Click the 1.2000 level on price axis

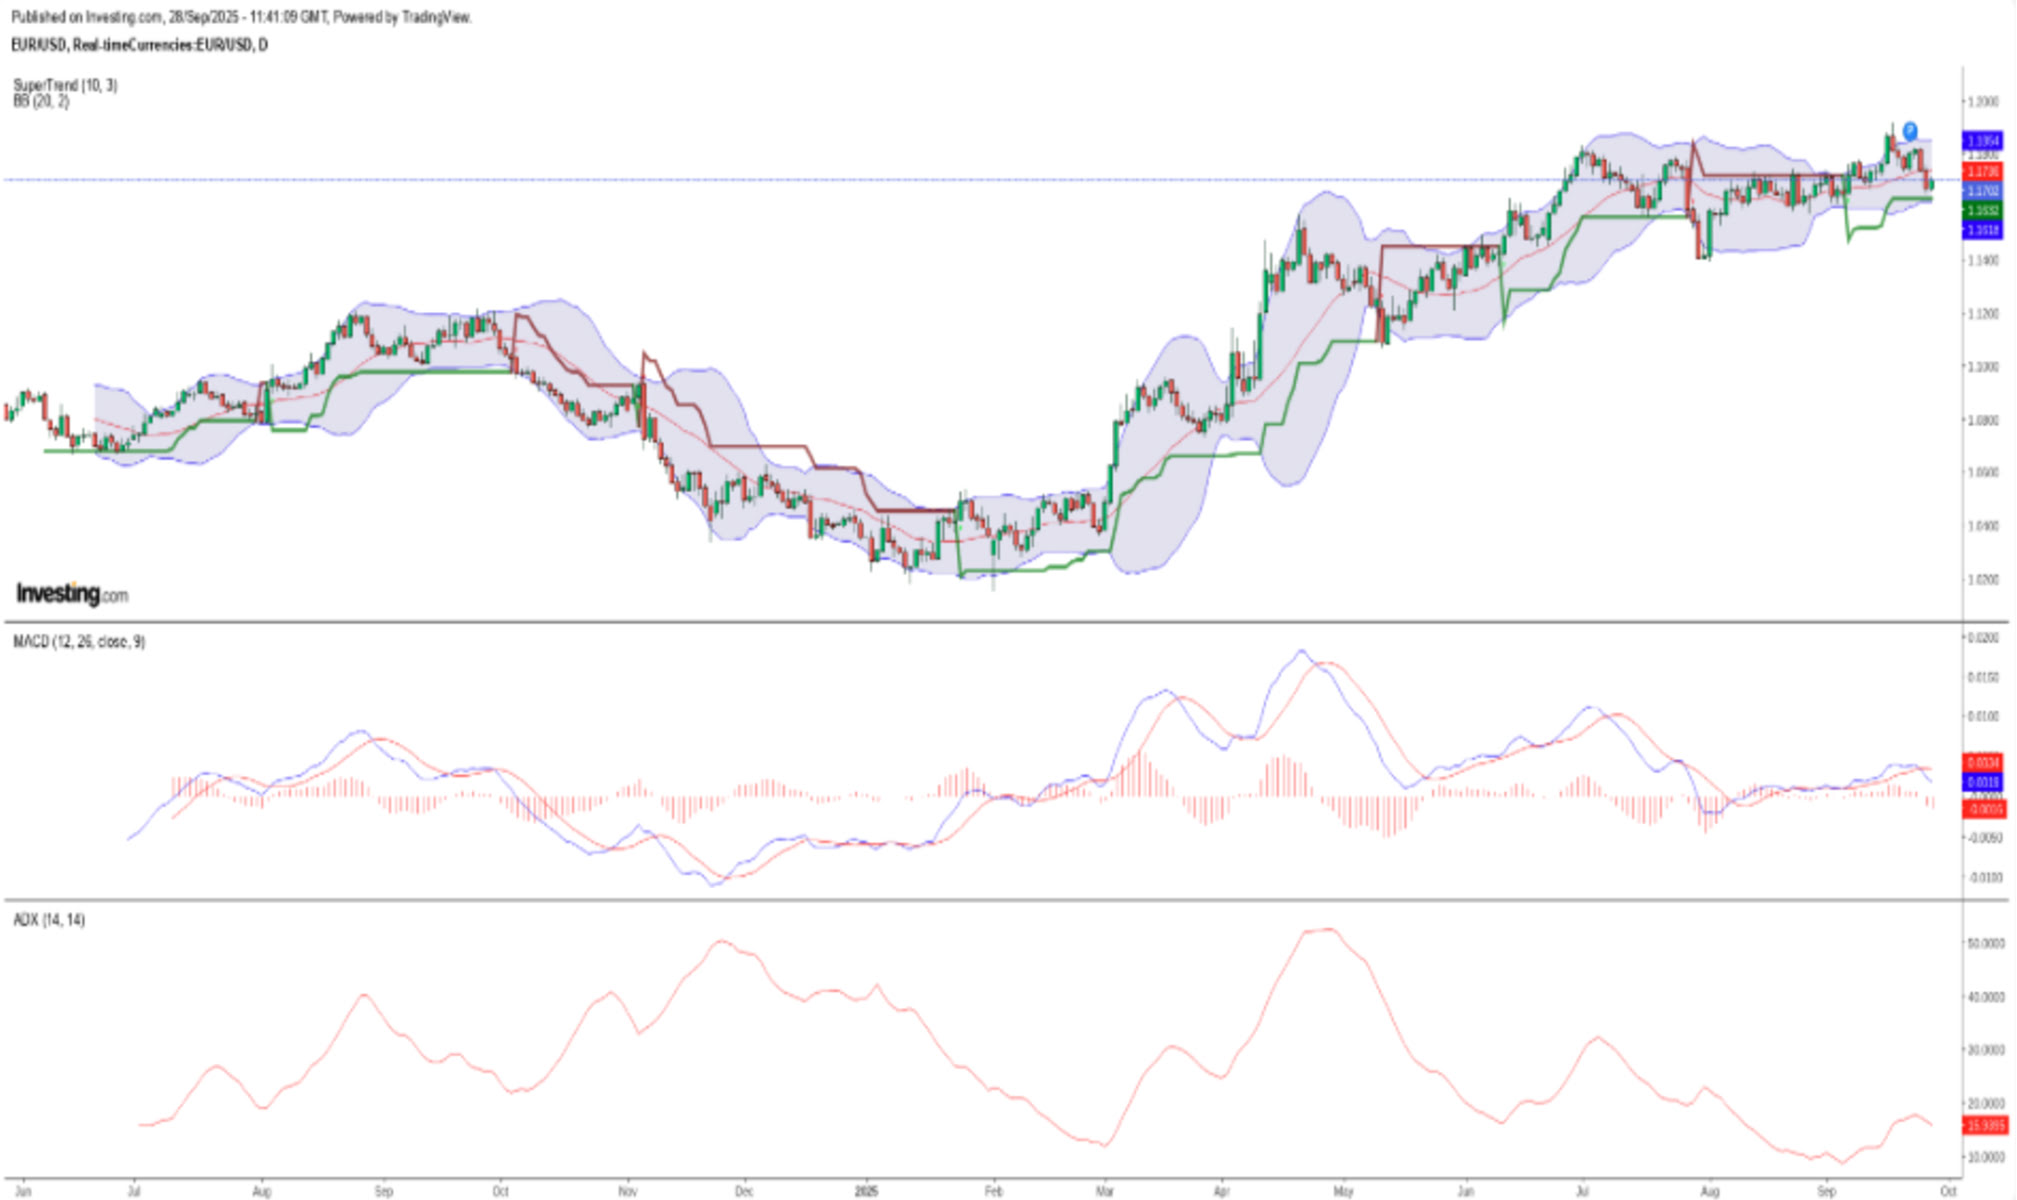1983,102
